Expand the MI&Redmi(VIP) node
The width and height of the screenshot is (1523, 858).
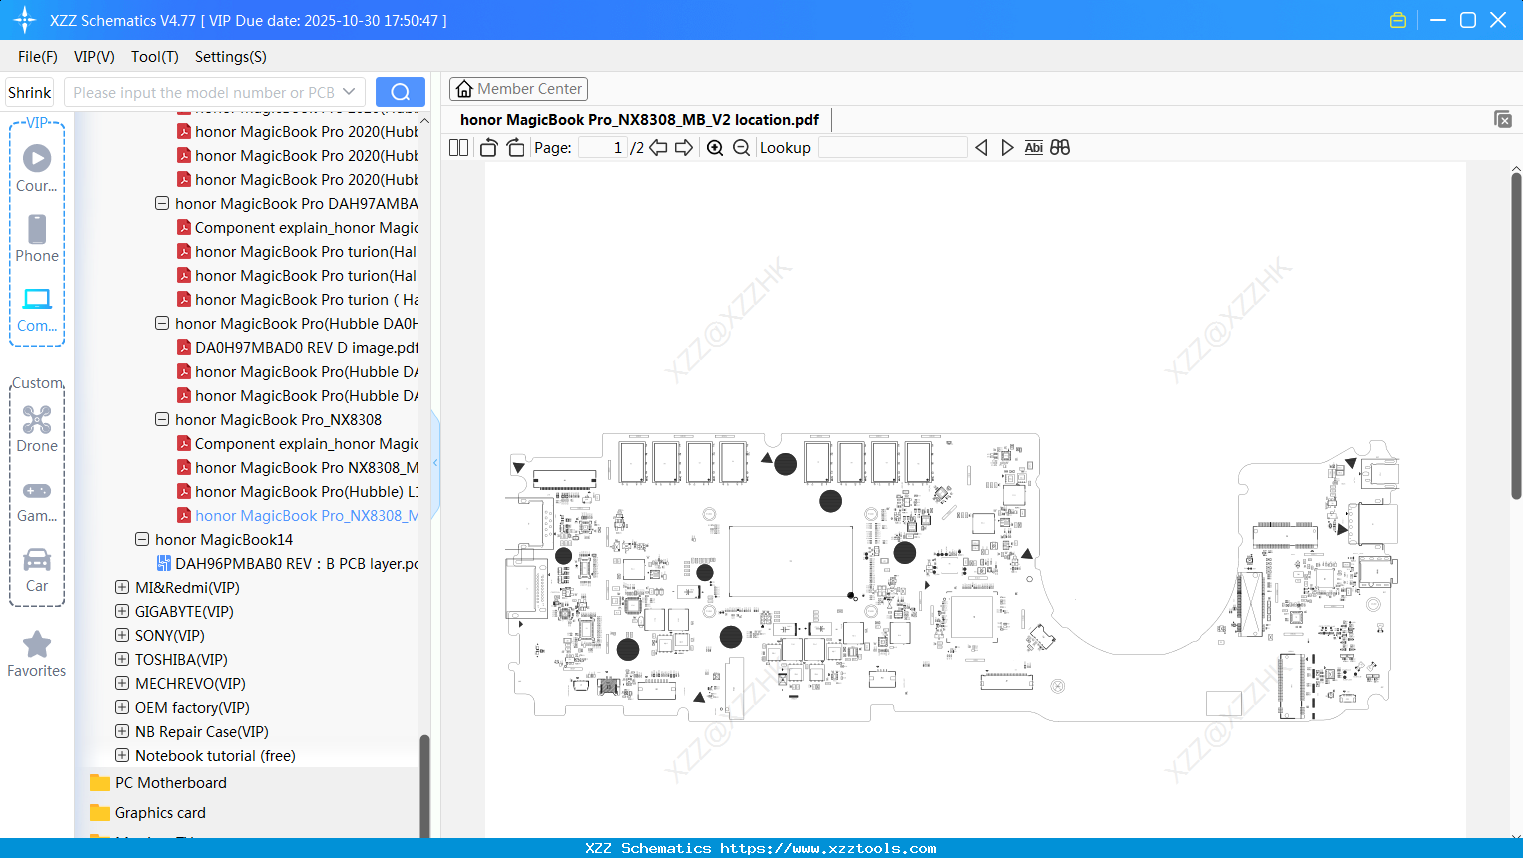[122, 587]
